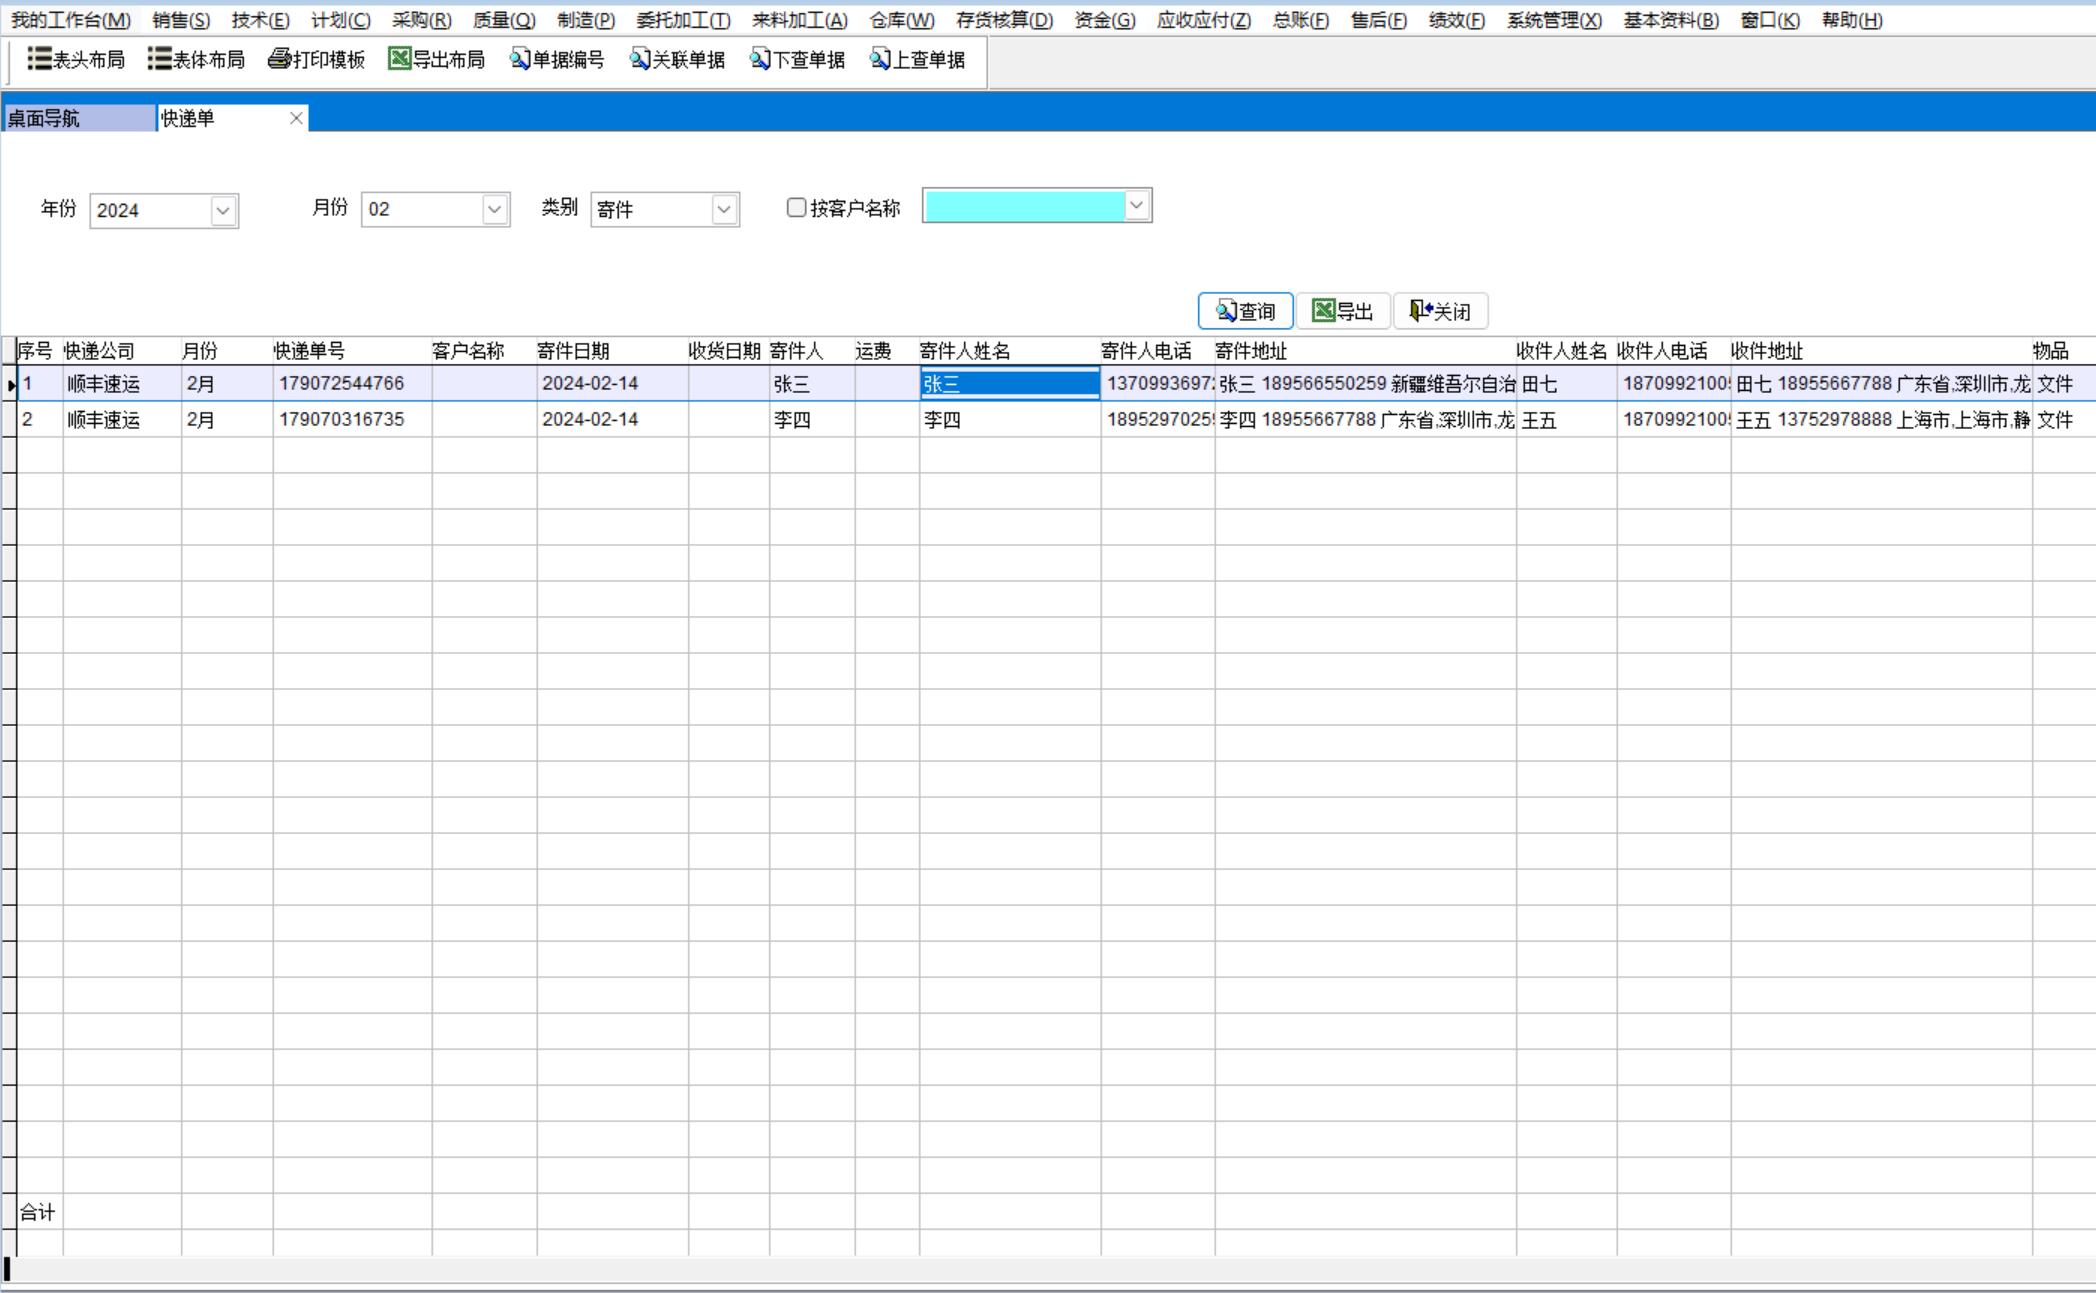Click the 查询 button

(x=1245, y=311)
